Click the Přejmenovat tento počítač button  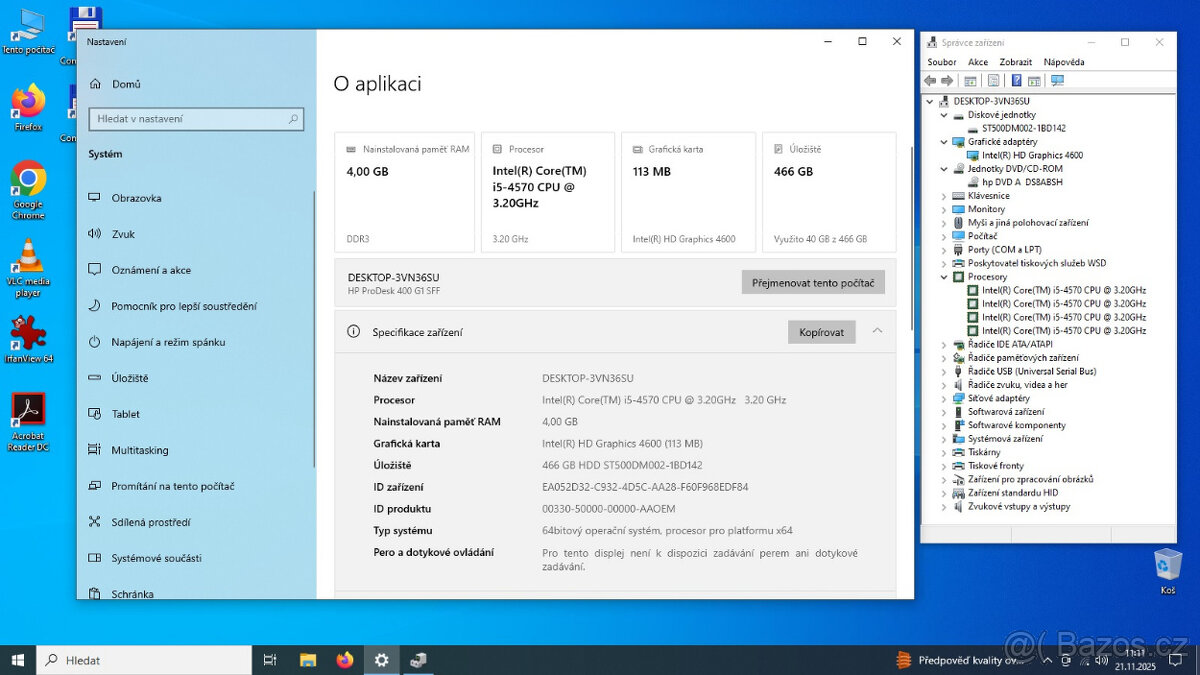(813, 282)
